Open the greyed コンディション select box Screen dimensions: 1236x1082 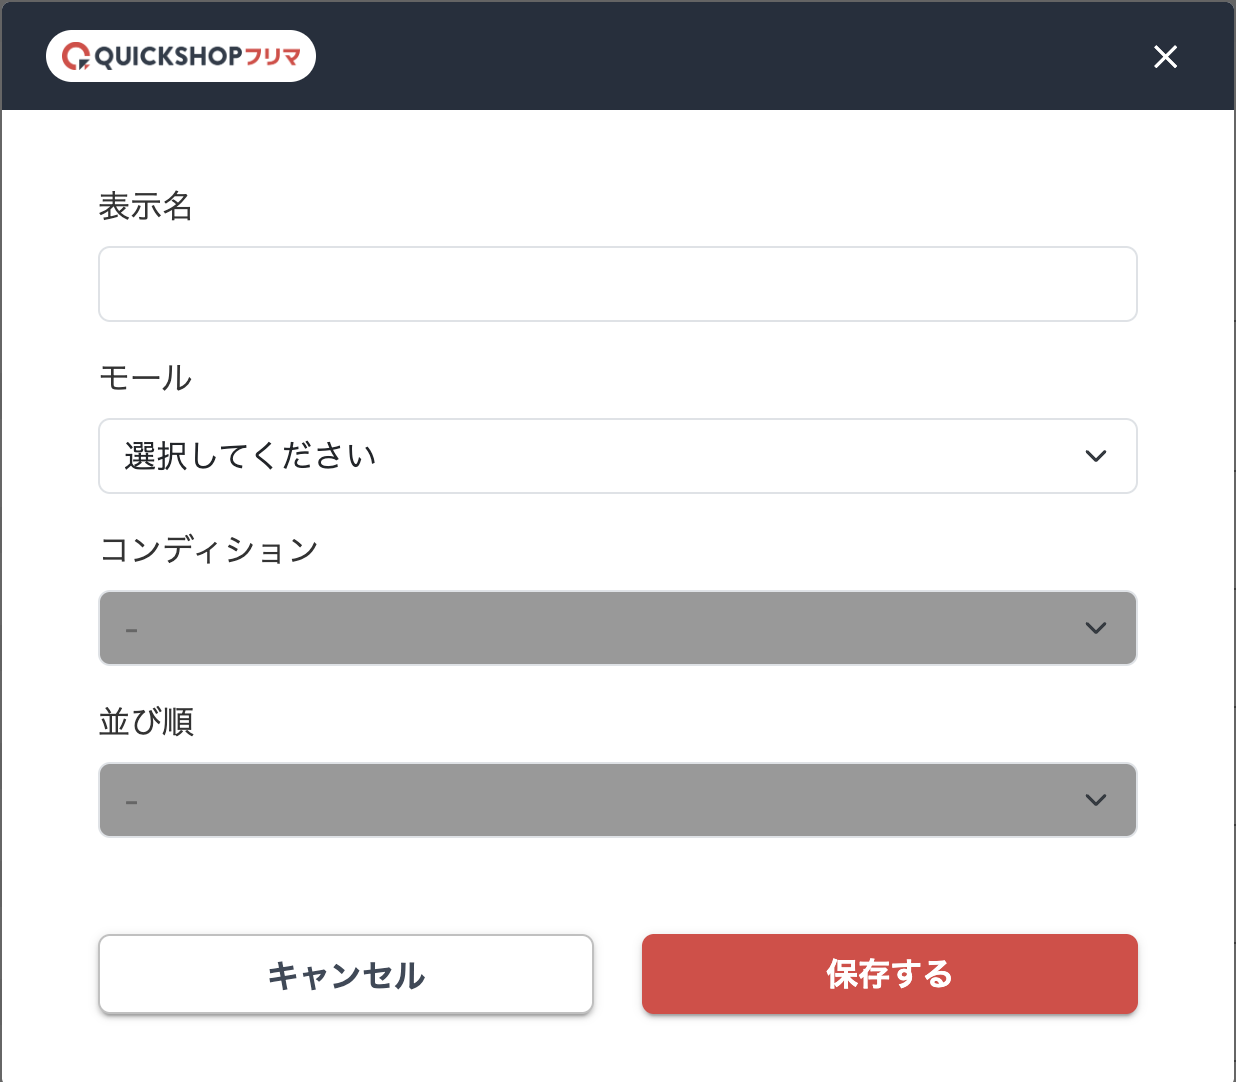click(x=617, y=628)
